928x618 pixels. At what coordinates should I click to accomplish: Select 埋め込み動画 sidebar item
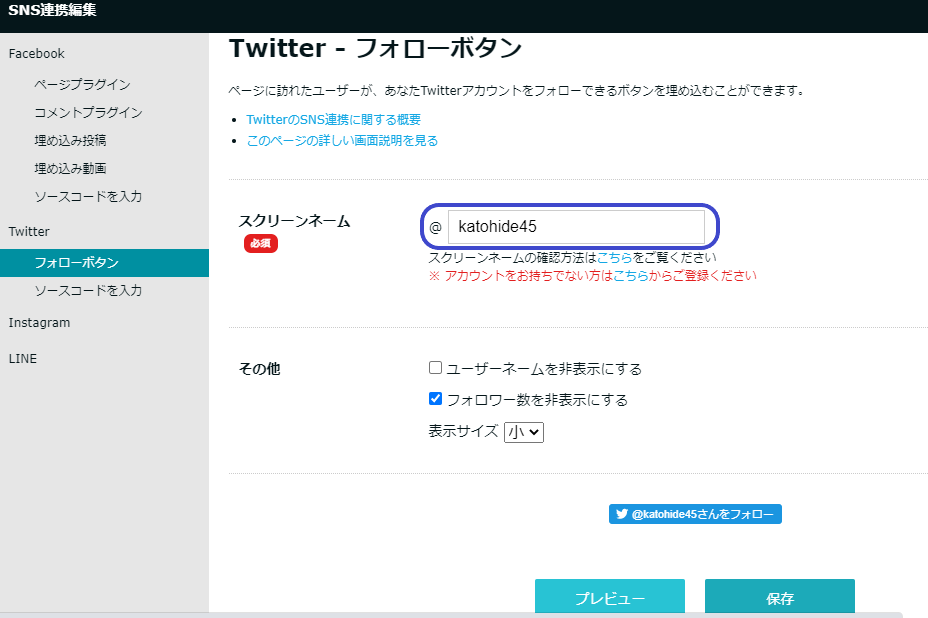pyautogui.click(x=70, y=168)
